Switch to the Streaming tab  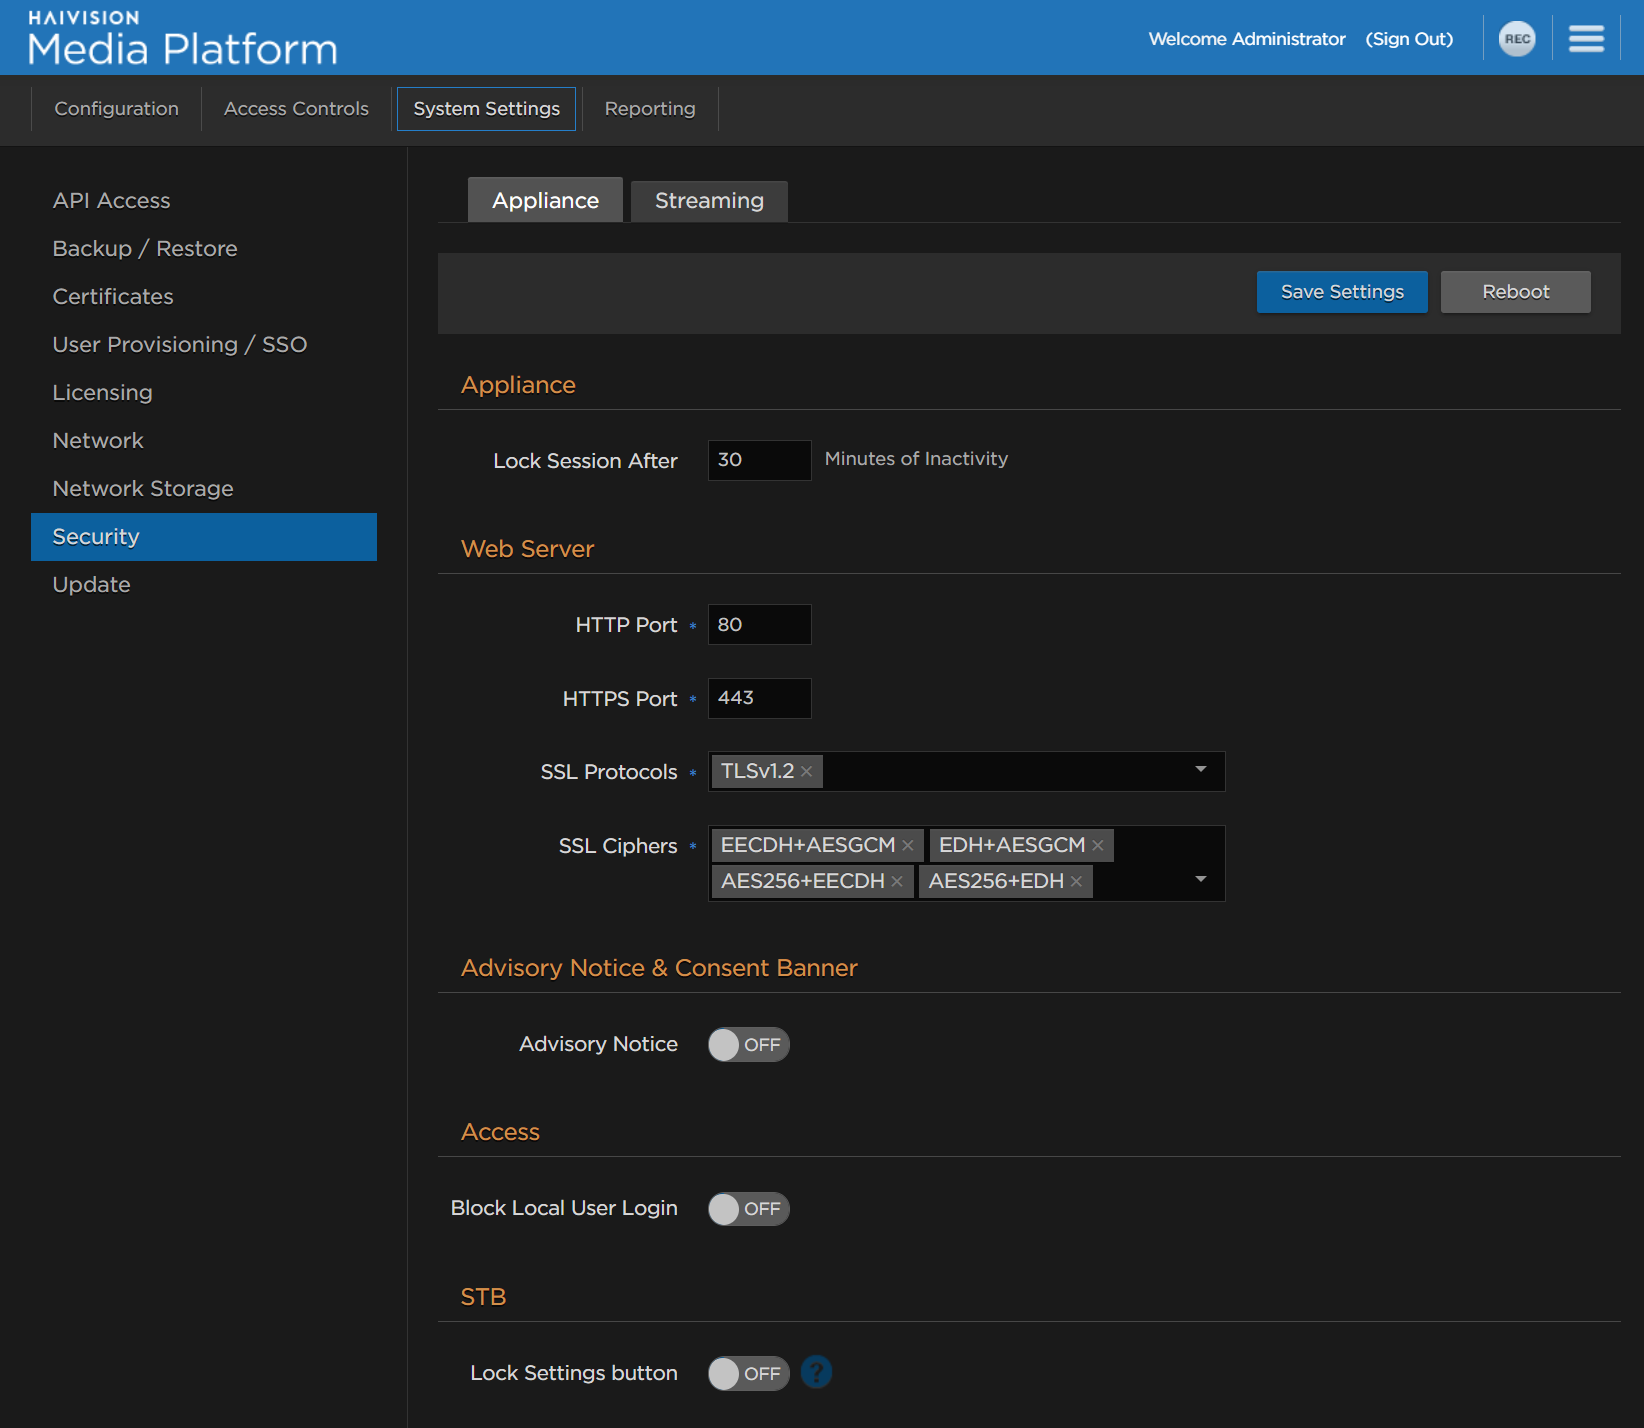click(x=709, y=201)
